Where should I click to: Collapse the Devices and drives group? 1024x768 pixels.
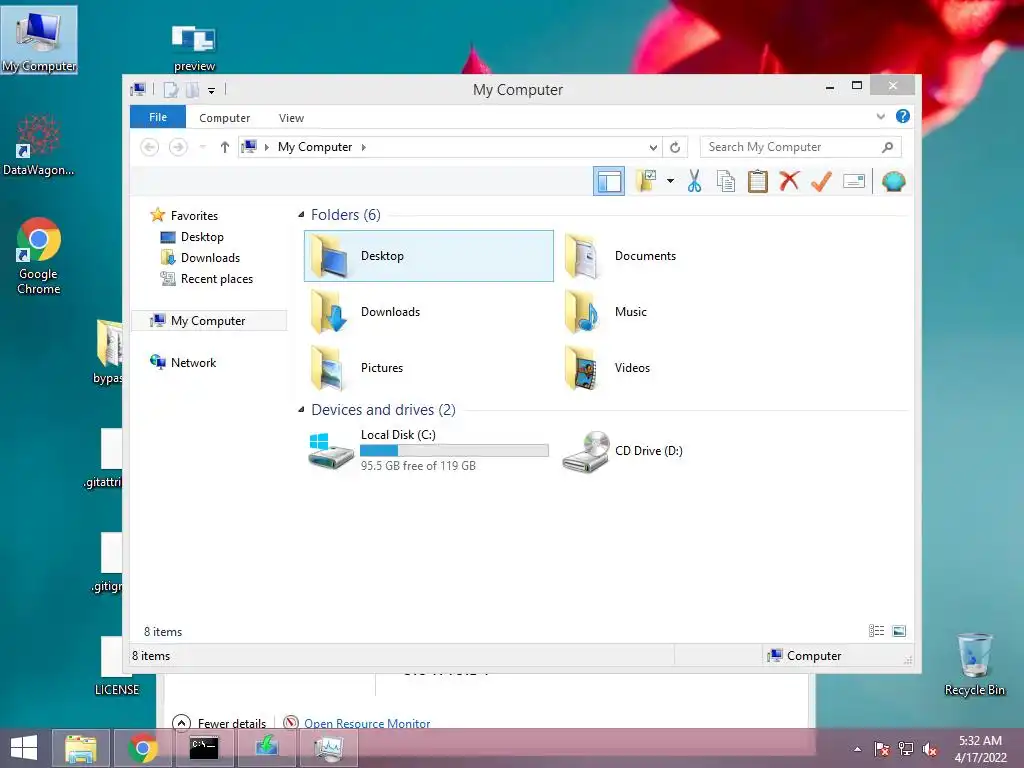pos(301,409)
